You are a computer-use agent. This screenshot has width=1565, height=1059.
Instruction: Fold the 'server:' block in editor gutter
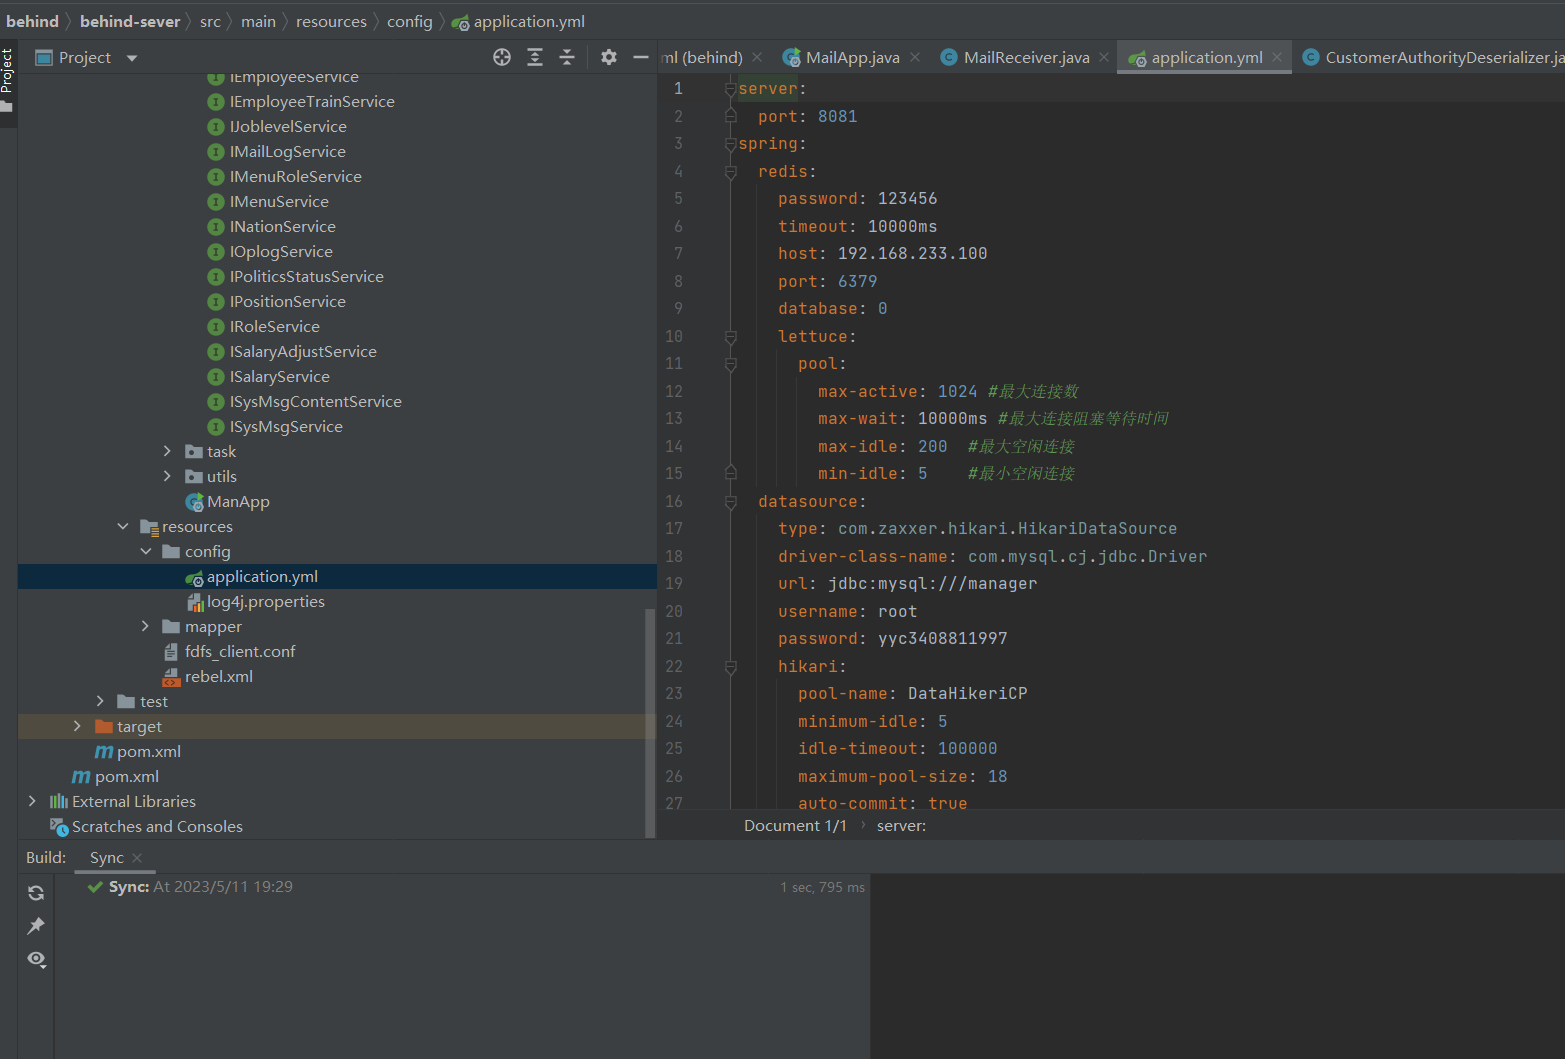pos(731,89)
